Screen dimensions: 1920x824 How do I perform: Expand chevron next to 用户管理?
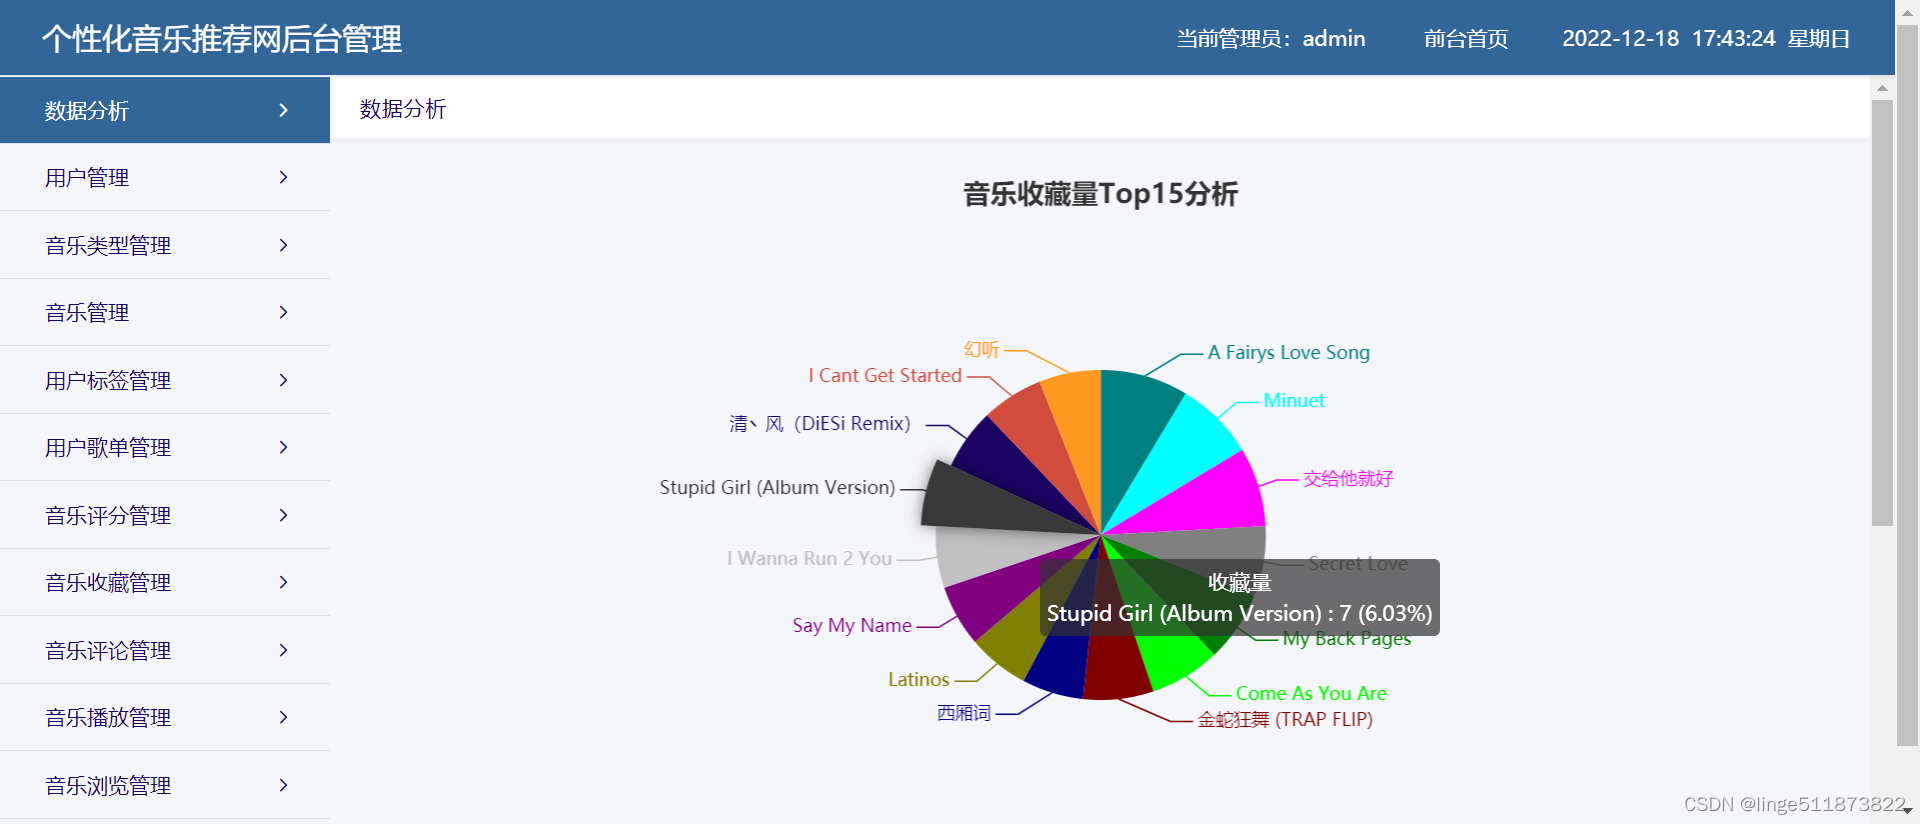(x=284, y=177)
